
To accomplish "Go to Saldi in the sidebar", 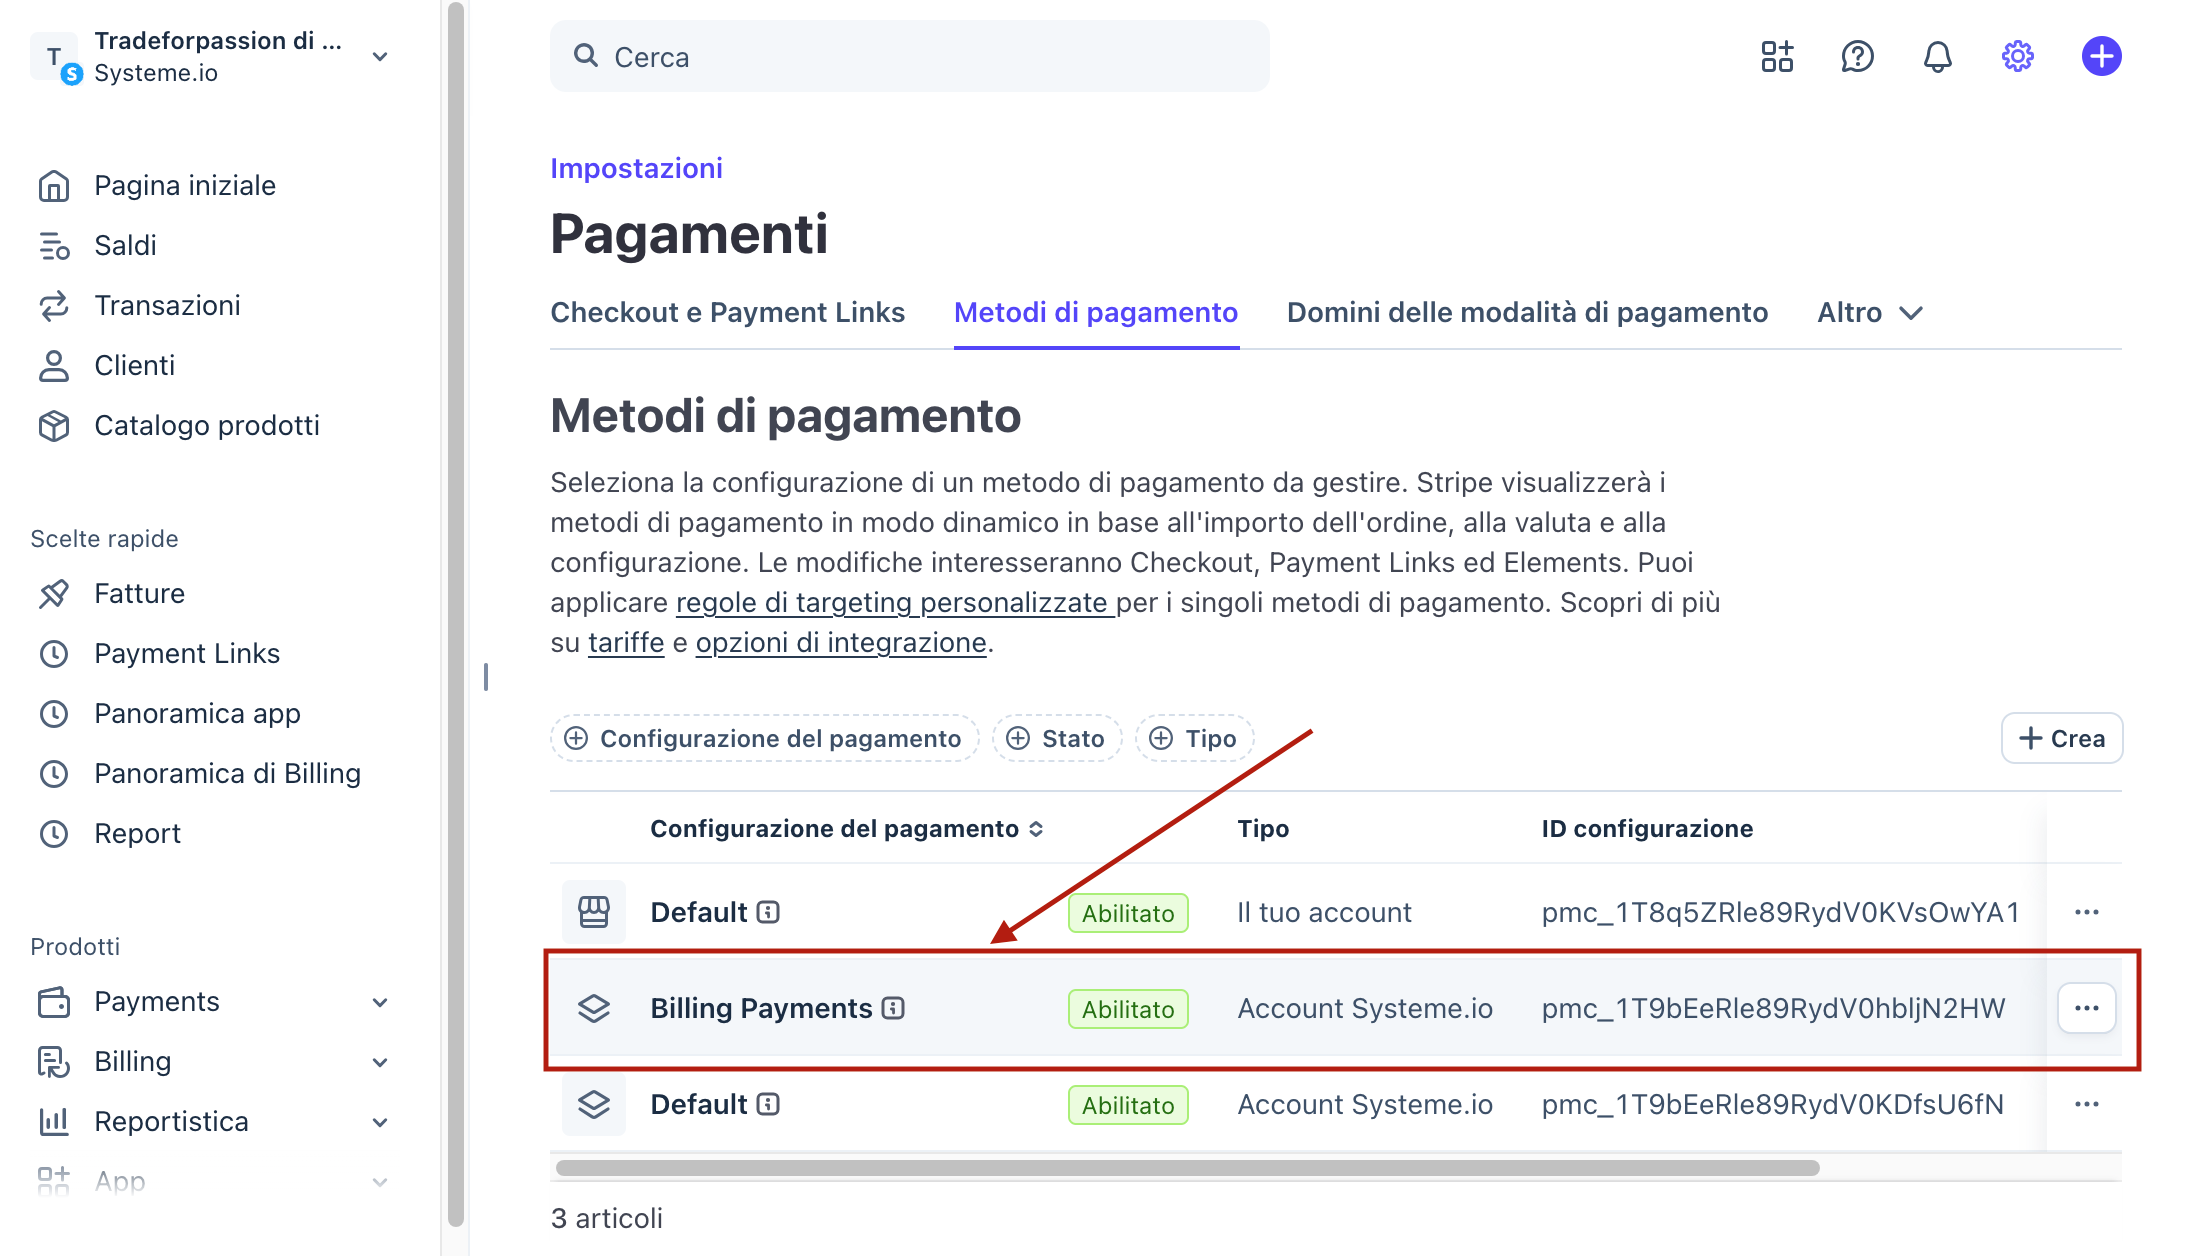I will pyautogui.click(x=125, y=246).
